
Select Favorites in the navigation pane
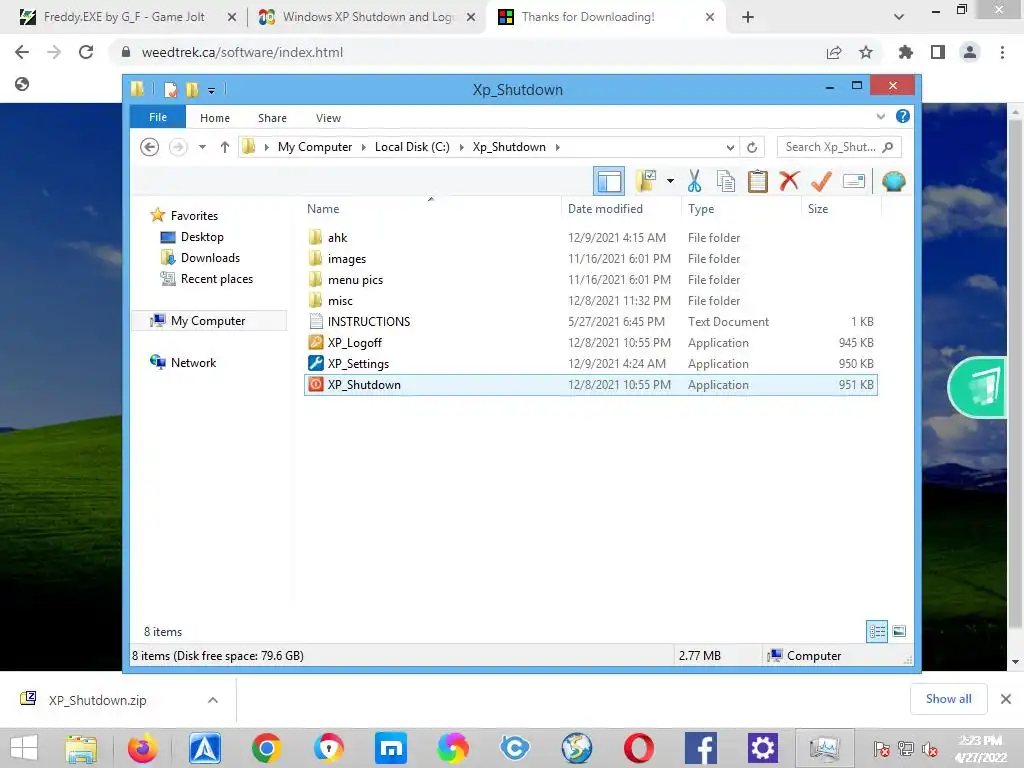[194, 216]
